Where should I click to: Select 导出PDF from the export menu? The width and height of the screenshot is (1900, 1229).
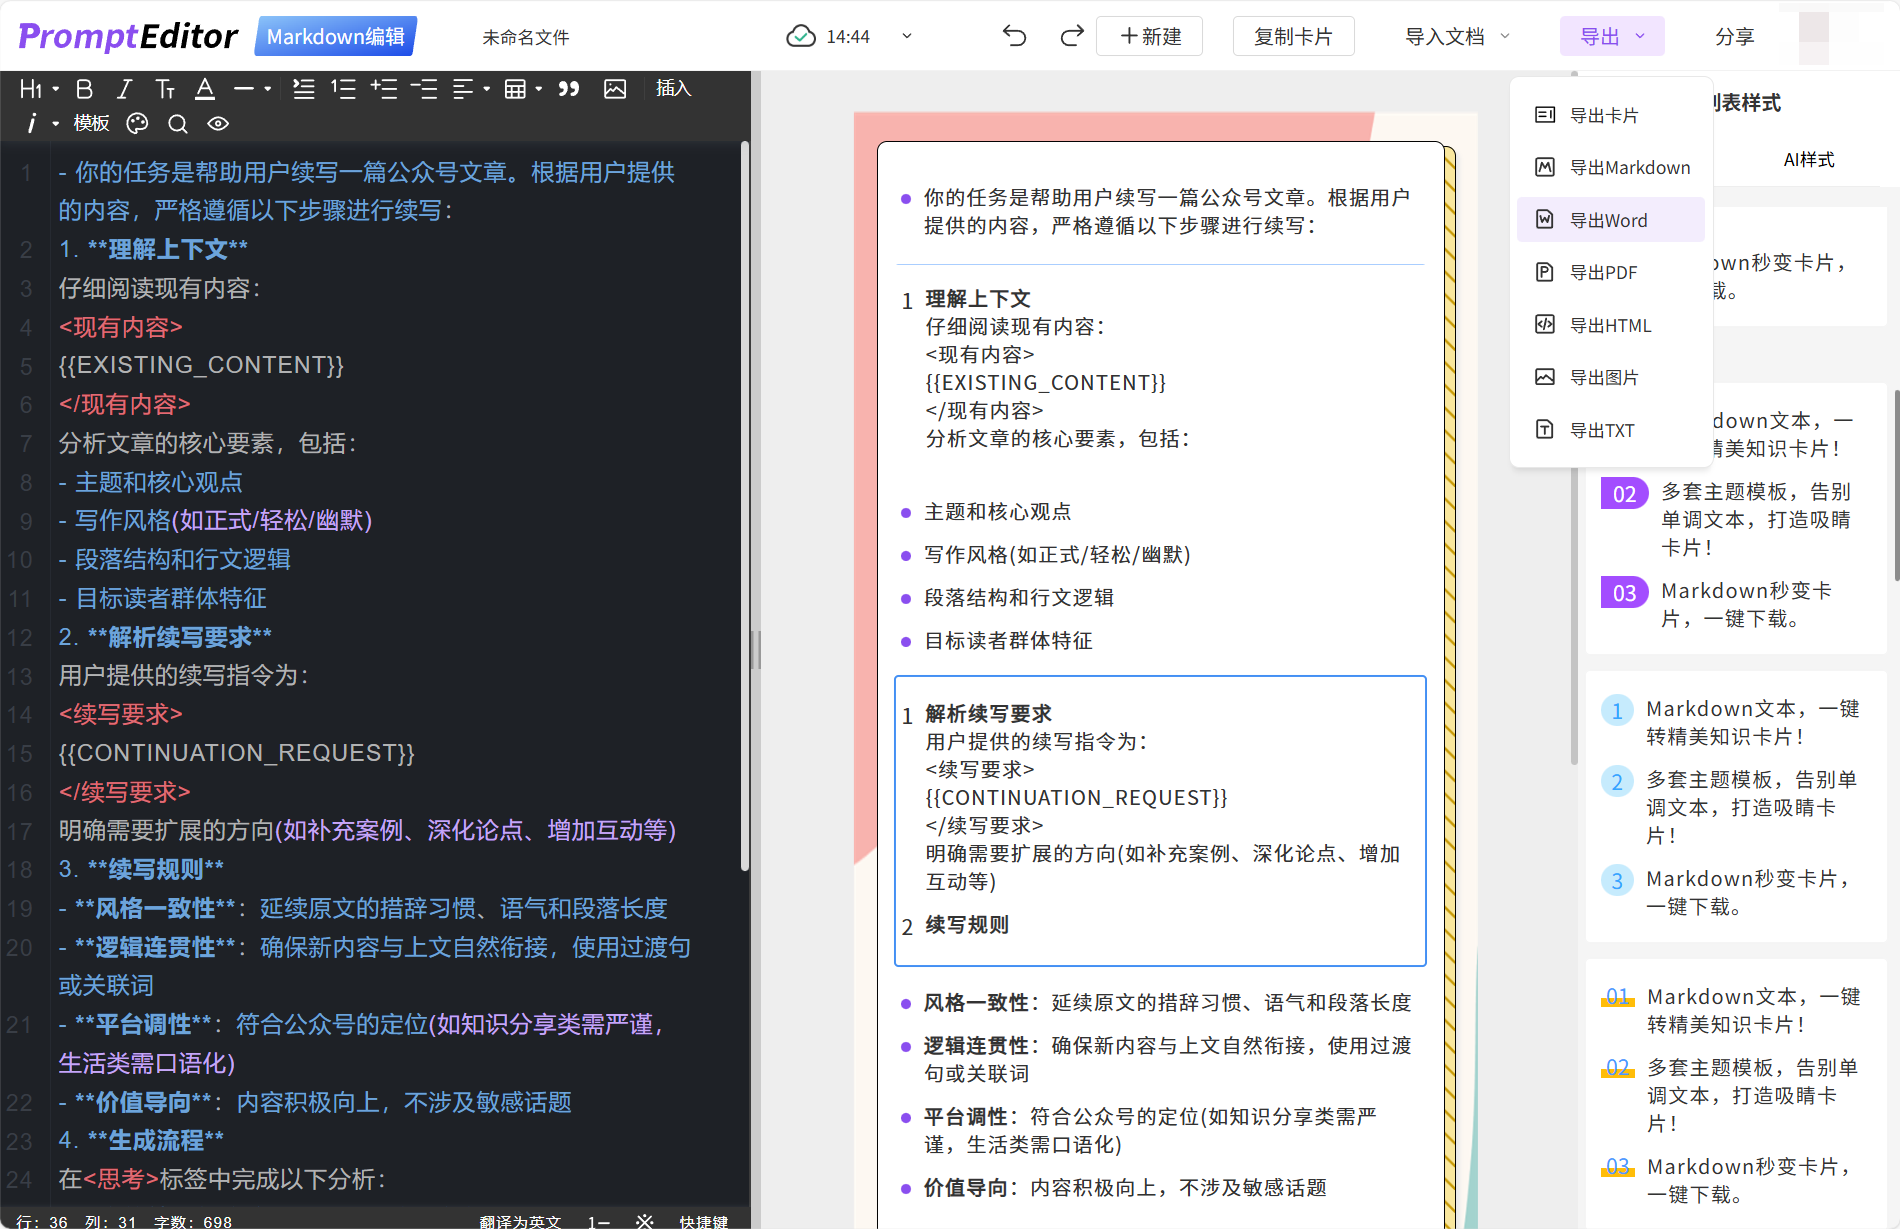click(1603, 272)
